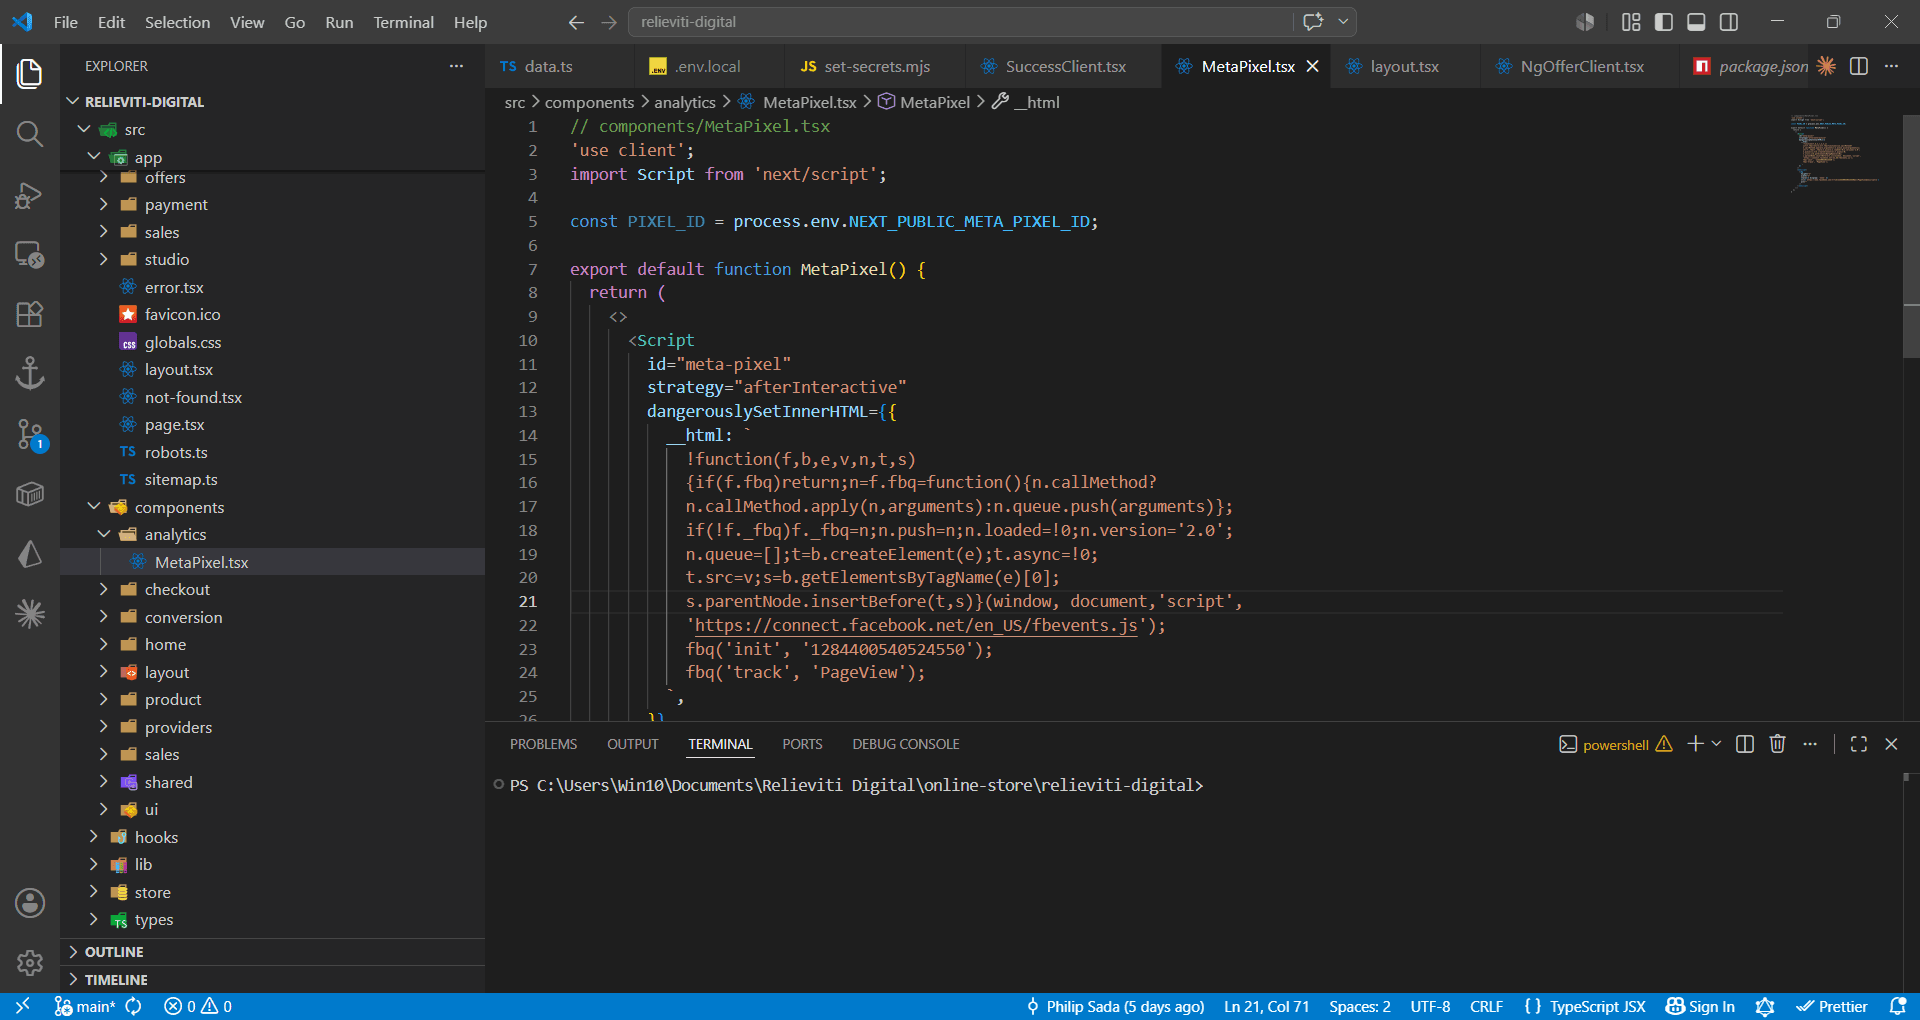Open the launch profile dropdown next to new terminal

pos(1716,744)
